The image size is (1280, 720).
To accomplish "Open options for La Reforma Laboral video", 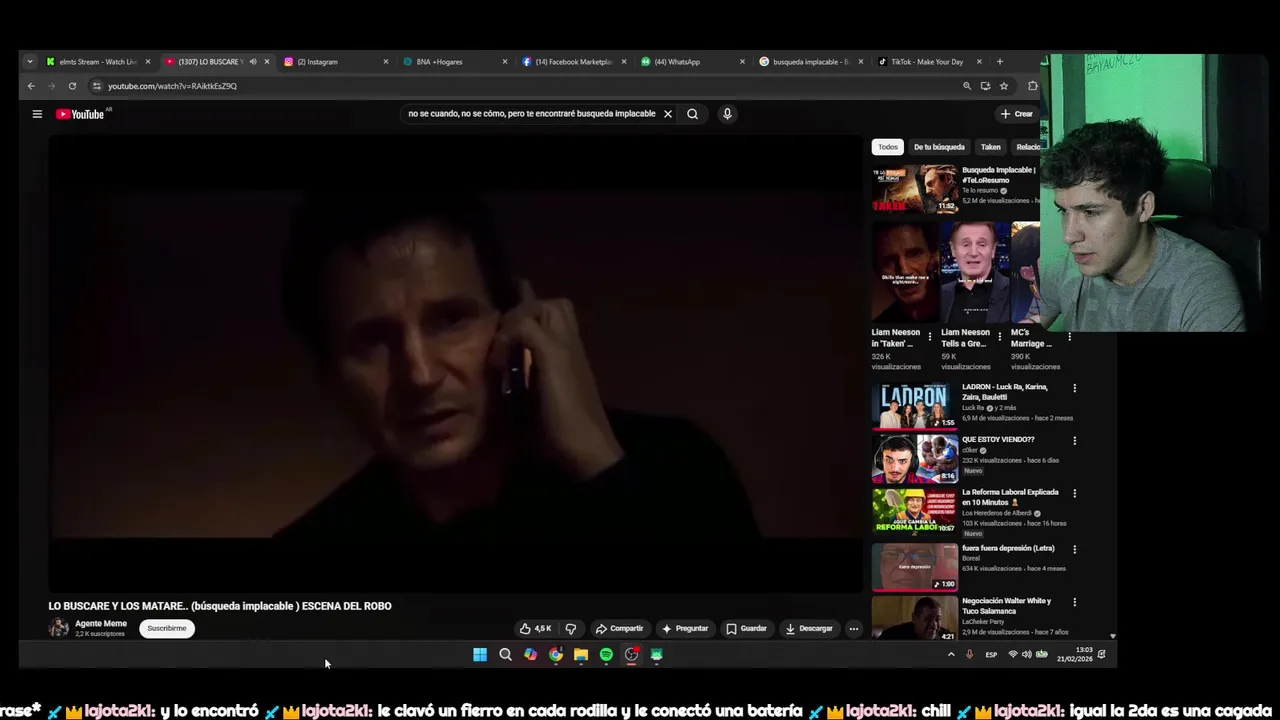I will tap(1075, 493).
